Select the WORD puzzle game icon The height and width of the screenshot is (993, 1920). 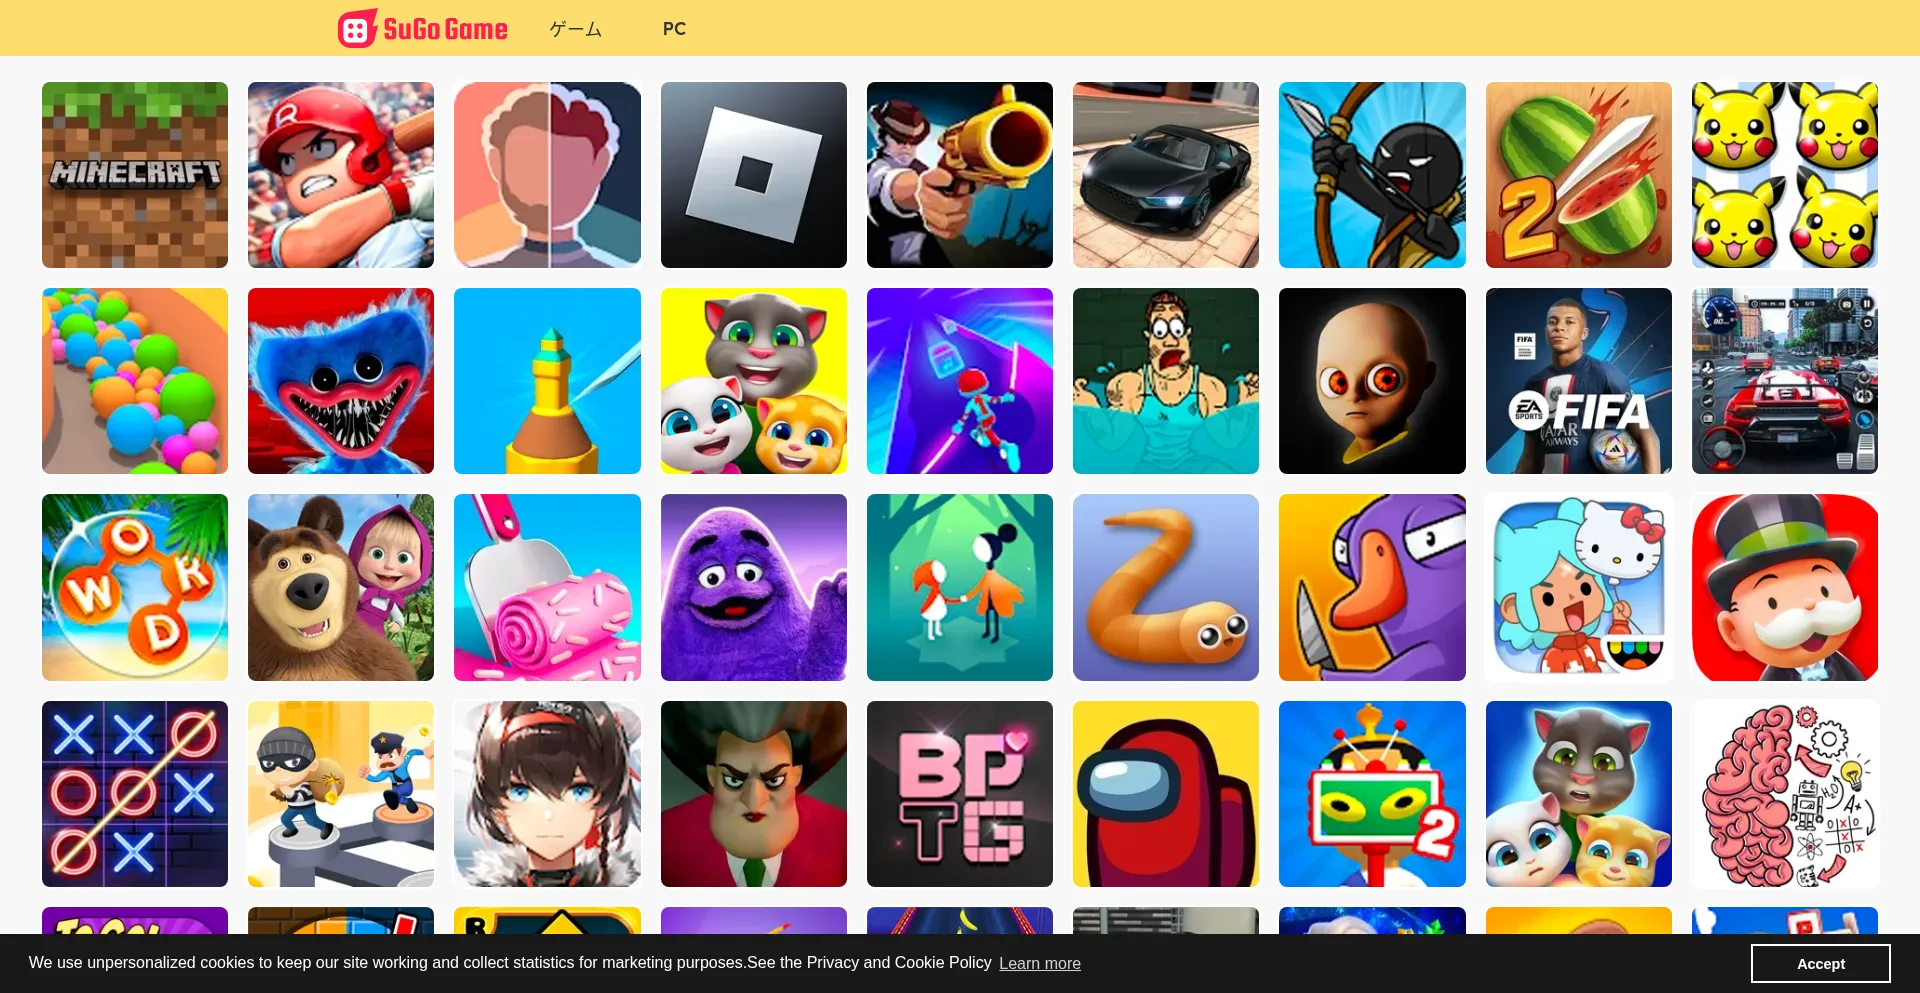[x=135, y=588]
